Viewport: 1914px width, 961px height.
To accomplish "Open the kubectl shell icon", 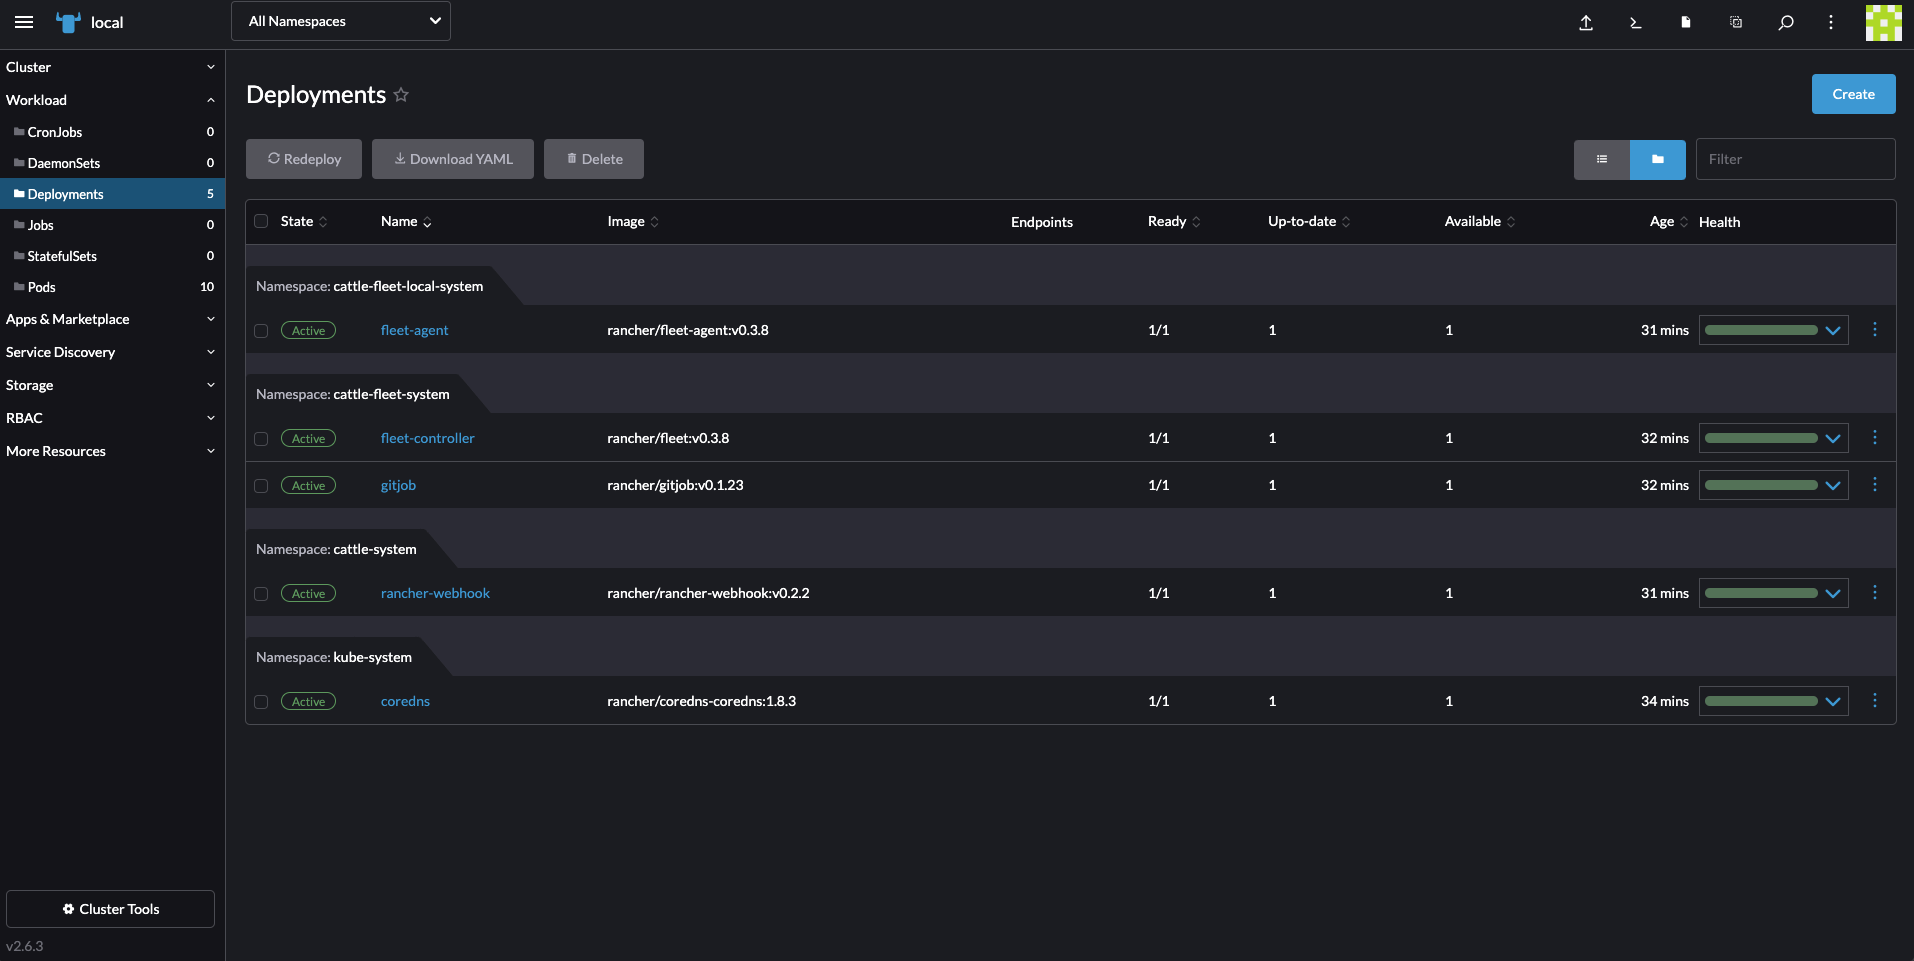I will (1636, 22).
